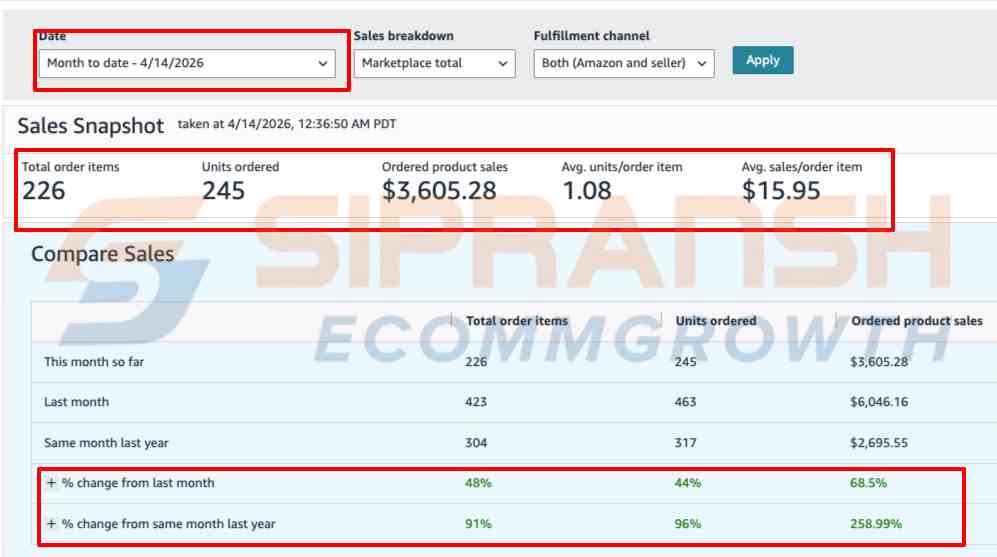This screenshot has width=997, height=557.
Task: Click the chevron in Marketplace total dropdown
Action: [502, 63]
